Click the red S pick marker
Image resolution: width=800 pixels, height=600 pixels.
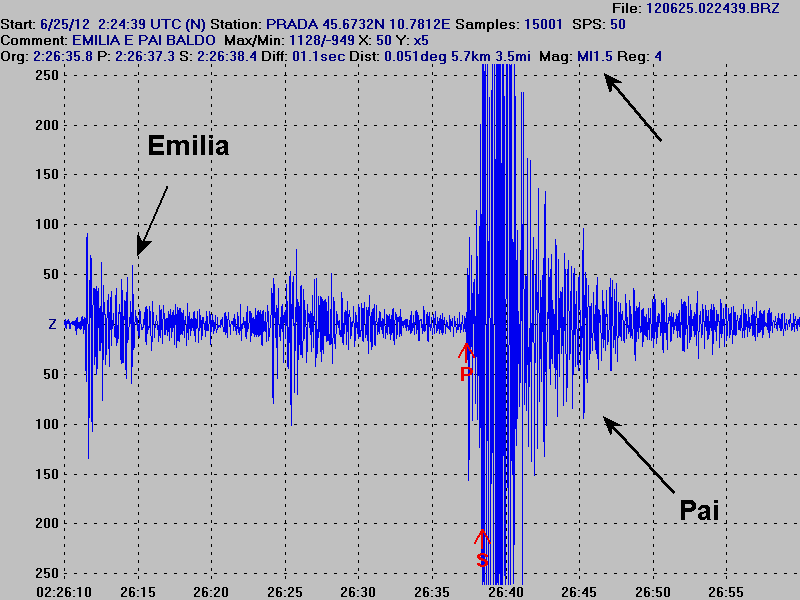[482, 548]
